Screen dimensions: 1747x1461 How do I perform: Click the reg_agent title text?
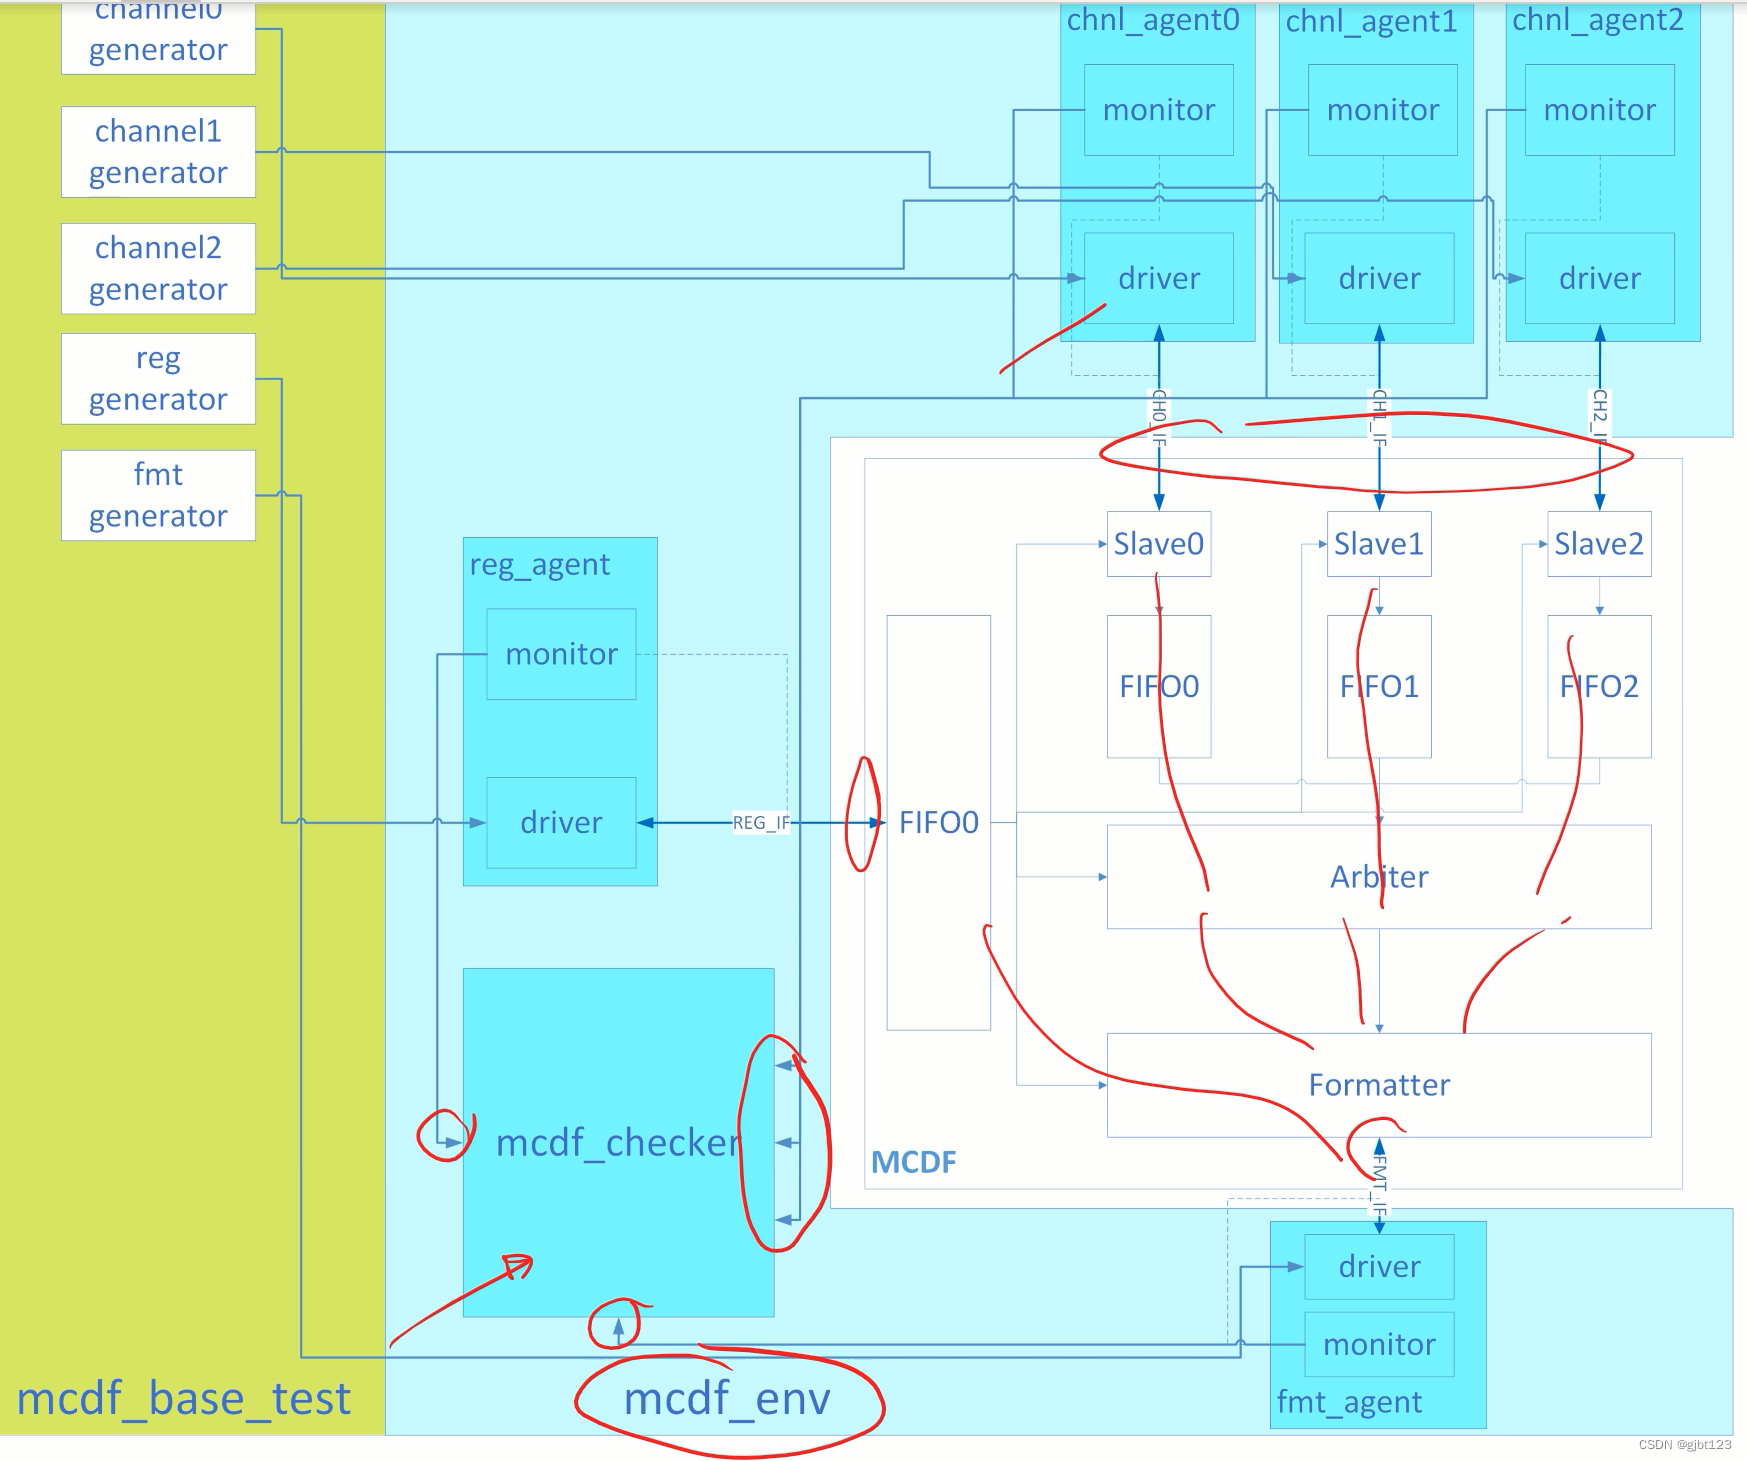tap(540, 565)
